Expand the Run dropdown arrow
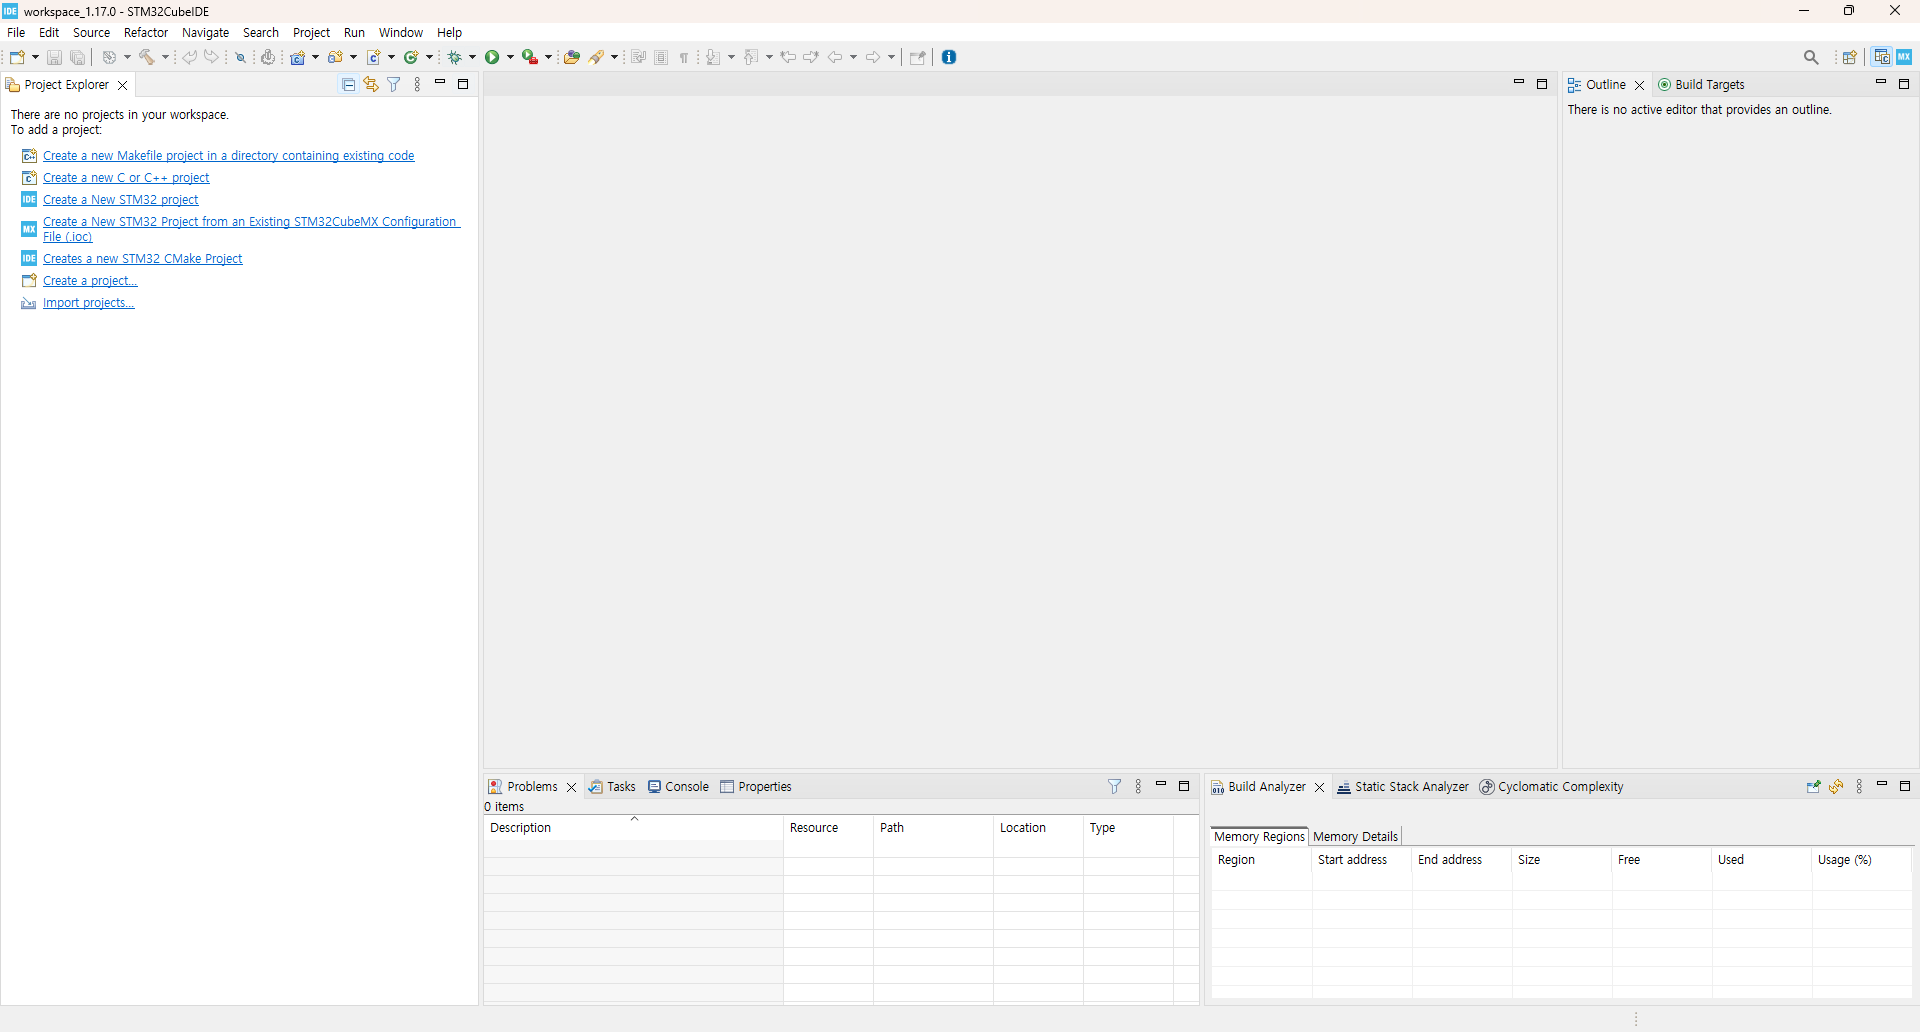Screen dimensions: 1920x1032 click(511, 57)
